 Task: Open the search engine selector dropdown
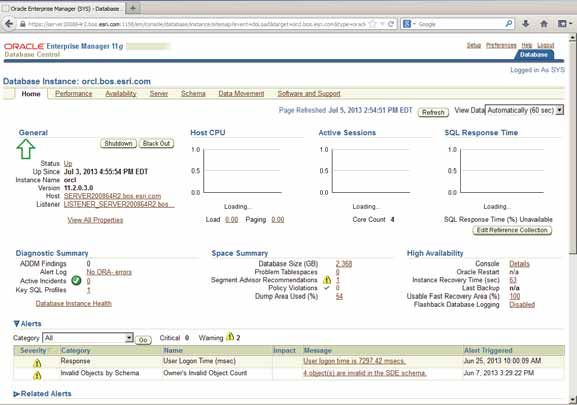[x=409, y=24]
